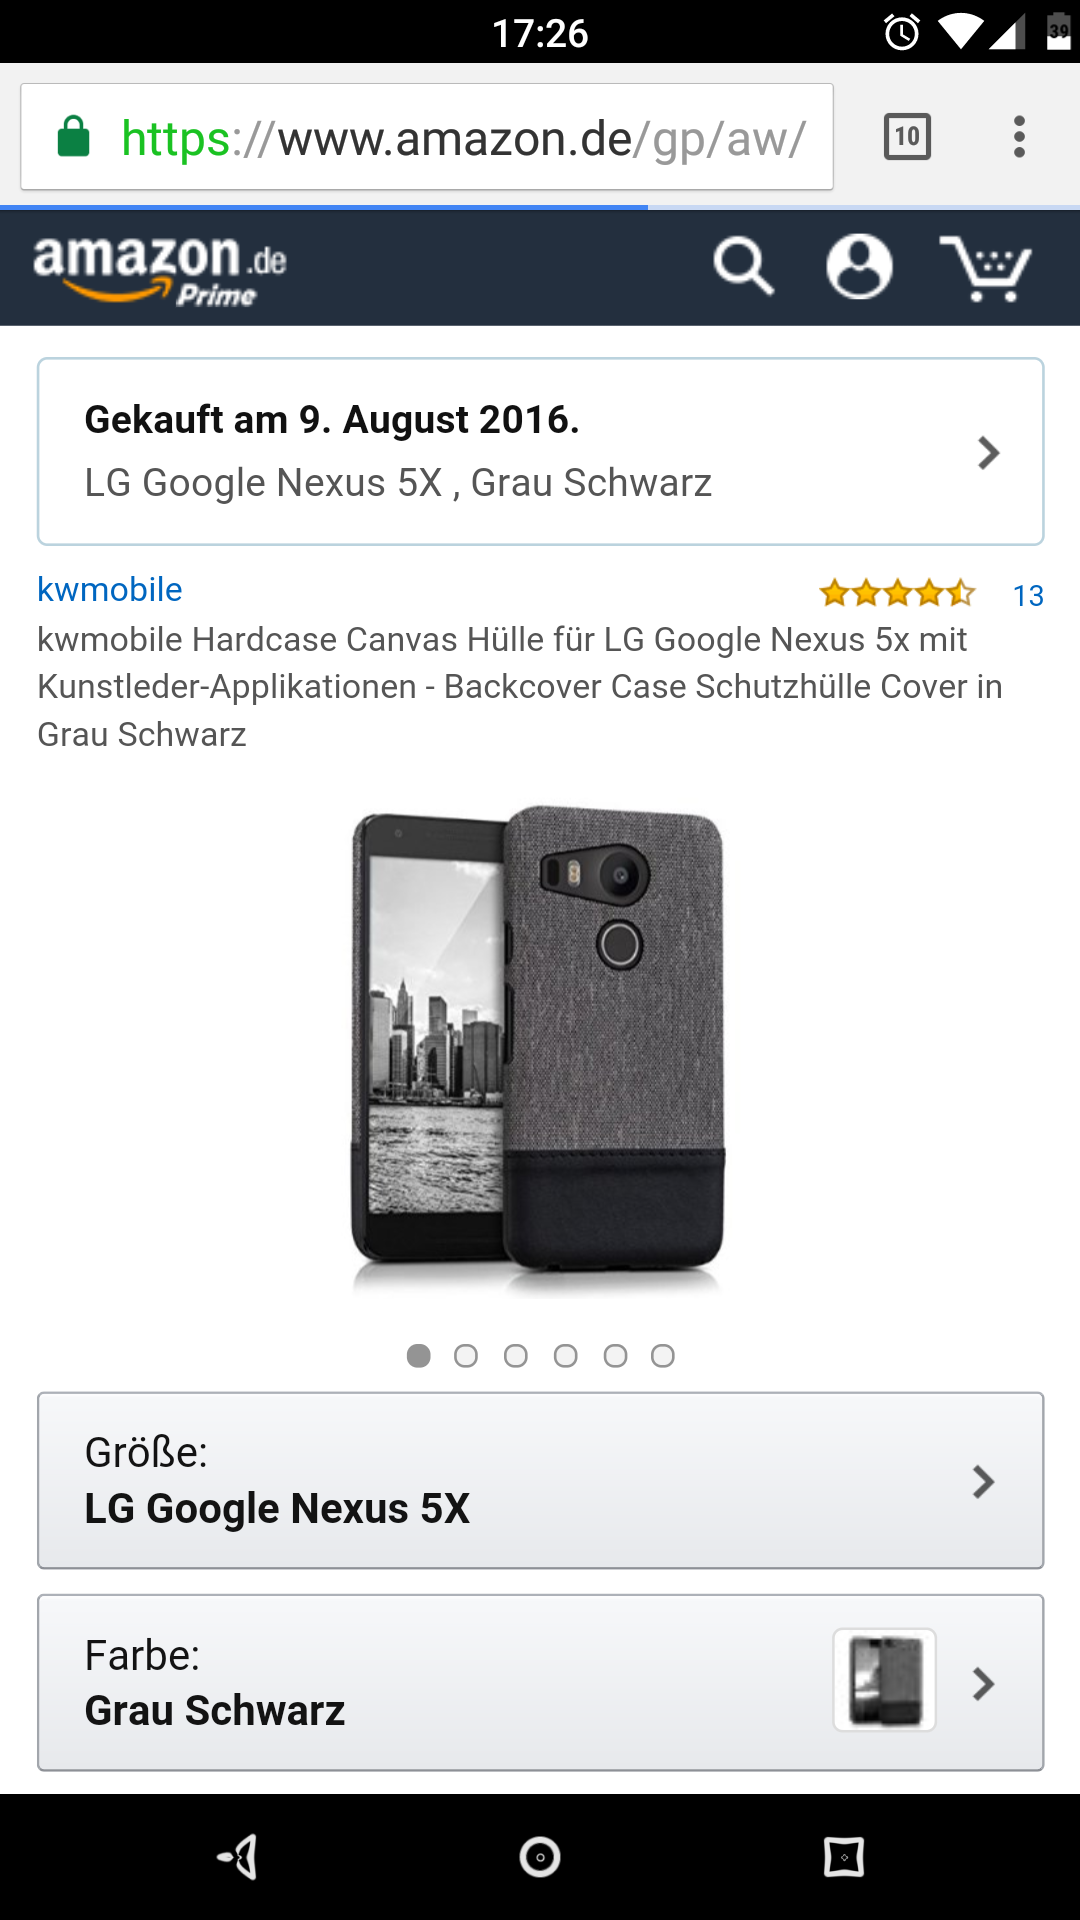Open Amazon search with magnifier icon
Screen dimensions: 1080x1920
(x=744, y=267)
